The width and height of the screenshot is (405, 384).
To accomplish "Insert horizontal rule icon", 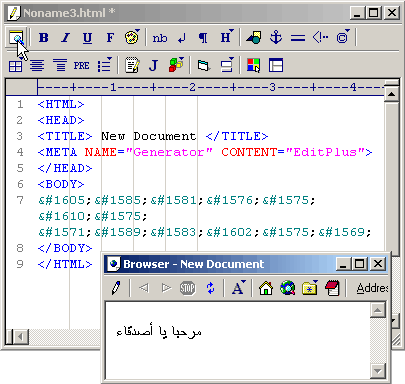I will coord(298,38).
